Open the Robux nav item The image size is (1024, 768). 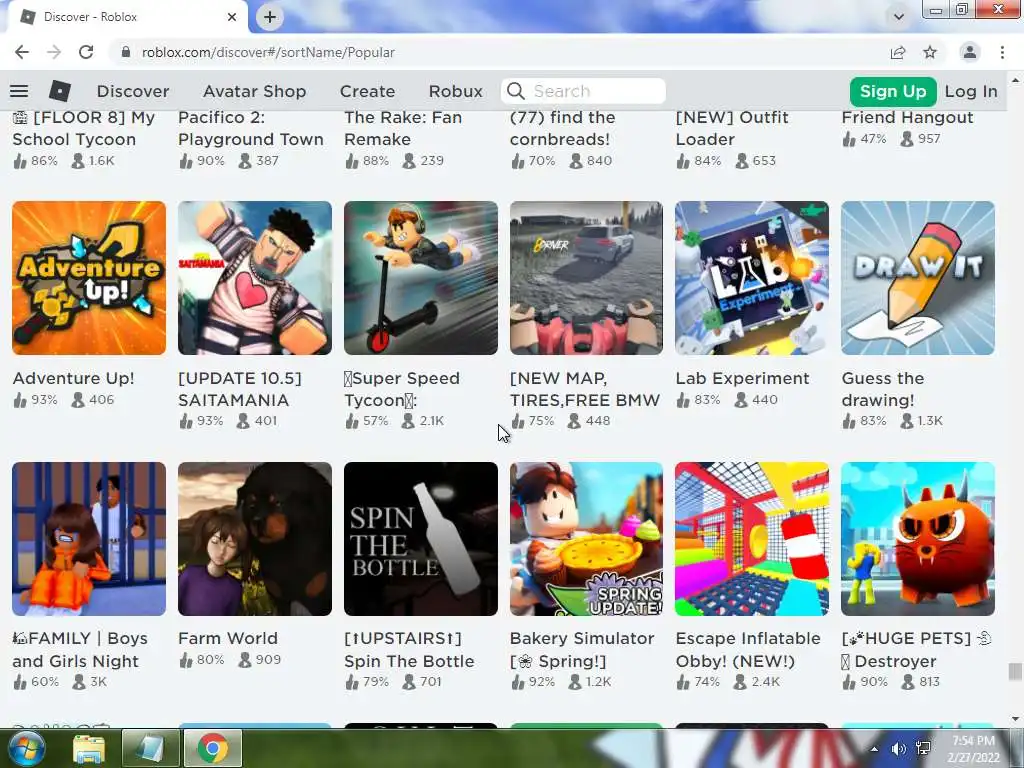point(455,91)
